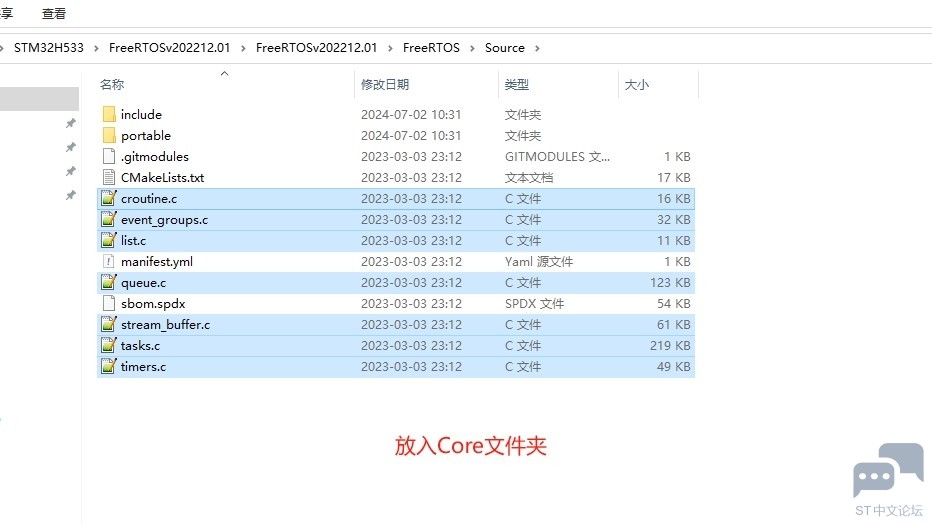Expand chevron after first FreeRTOSv202212.01 in path
Viewport: 932px width, 526px height.
click(x=243, y=48)
